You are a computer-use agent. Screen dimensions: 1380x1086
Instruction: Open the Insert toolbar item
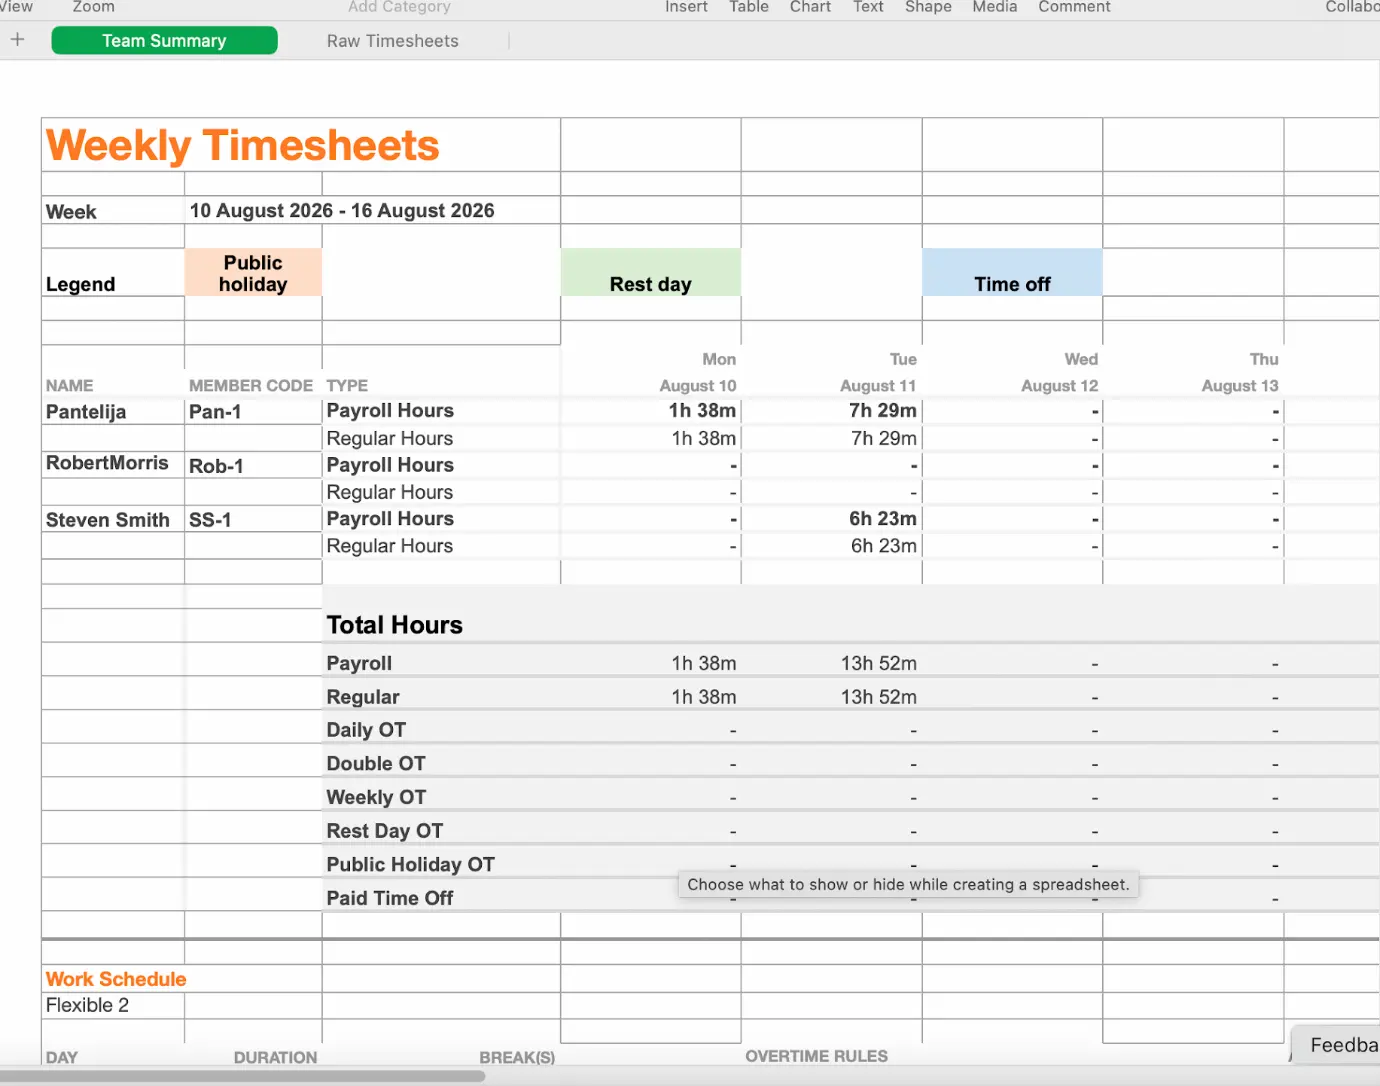(686, 7)
